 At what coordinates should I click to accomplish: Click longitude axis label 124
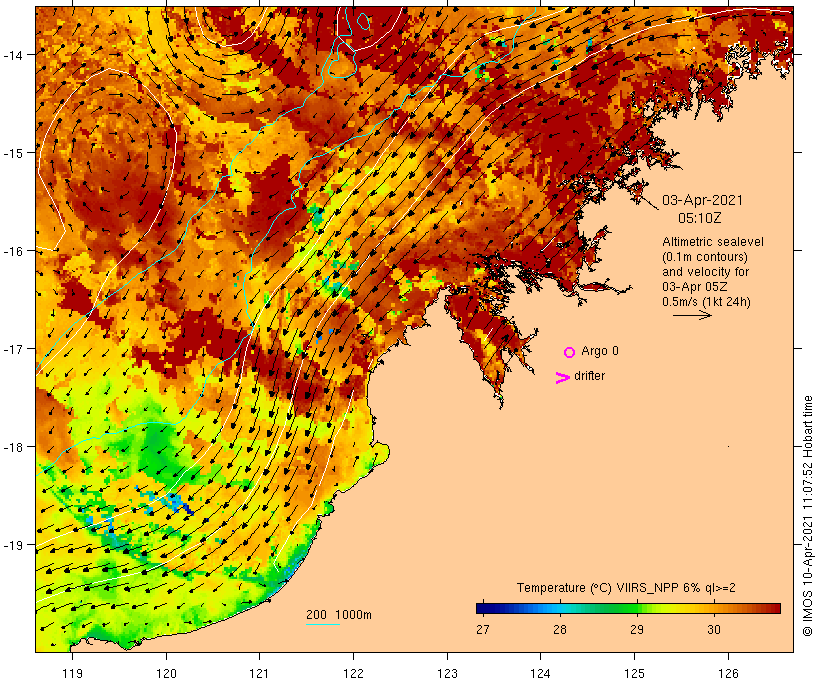pos(541,673)
